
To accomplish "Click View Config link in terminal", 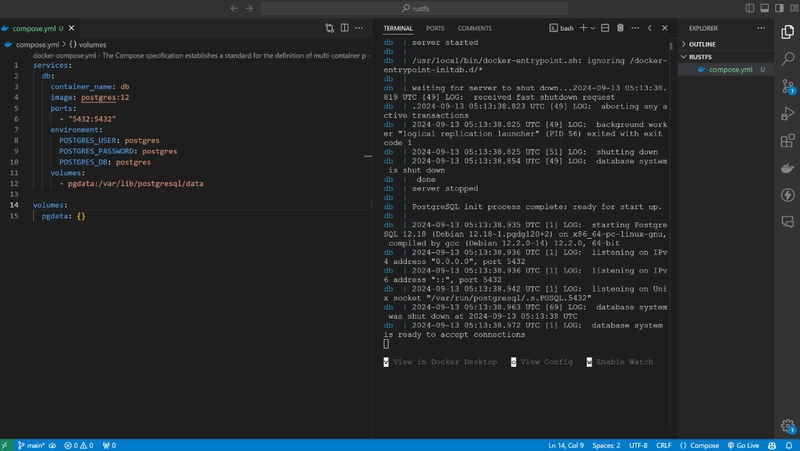I will [541, 362].
